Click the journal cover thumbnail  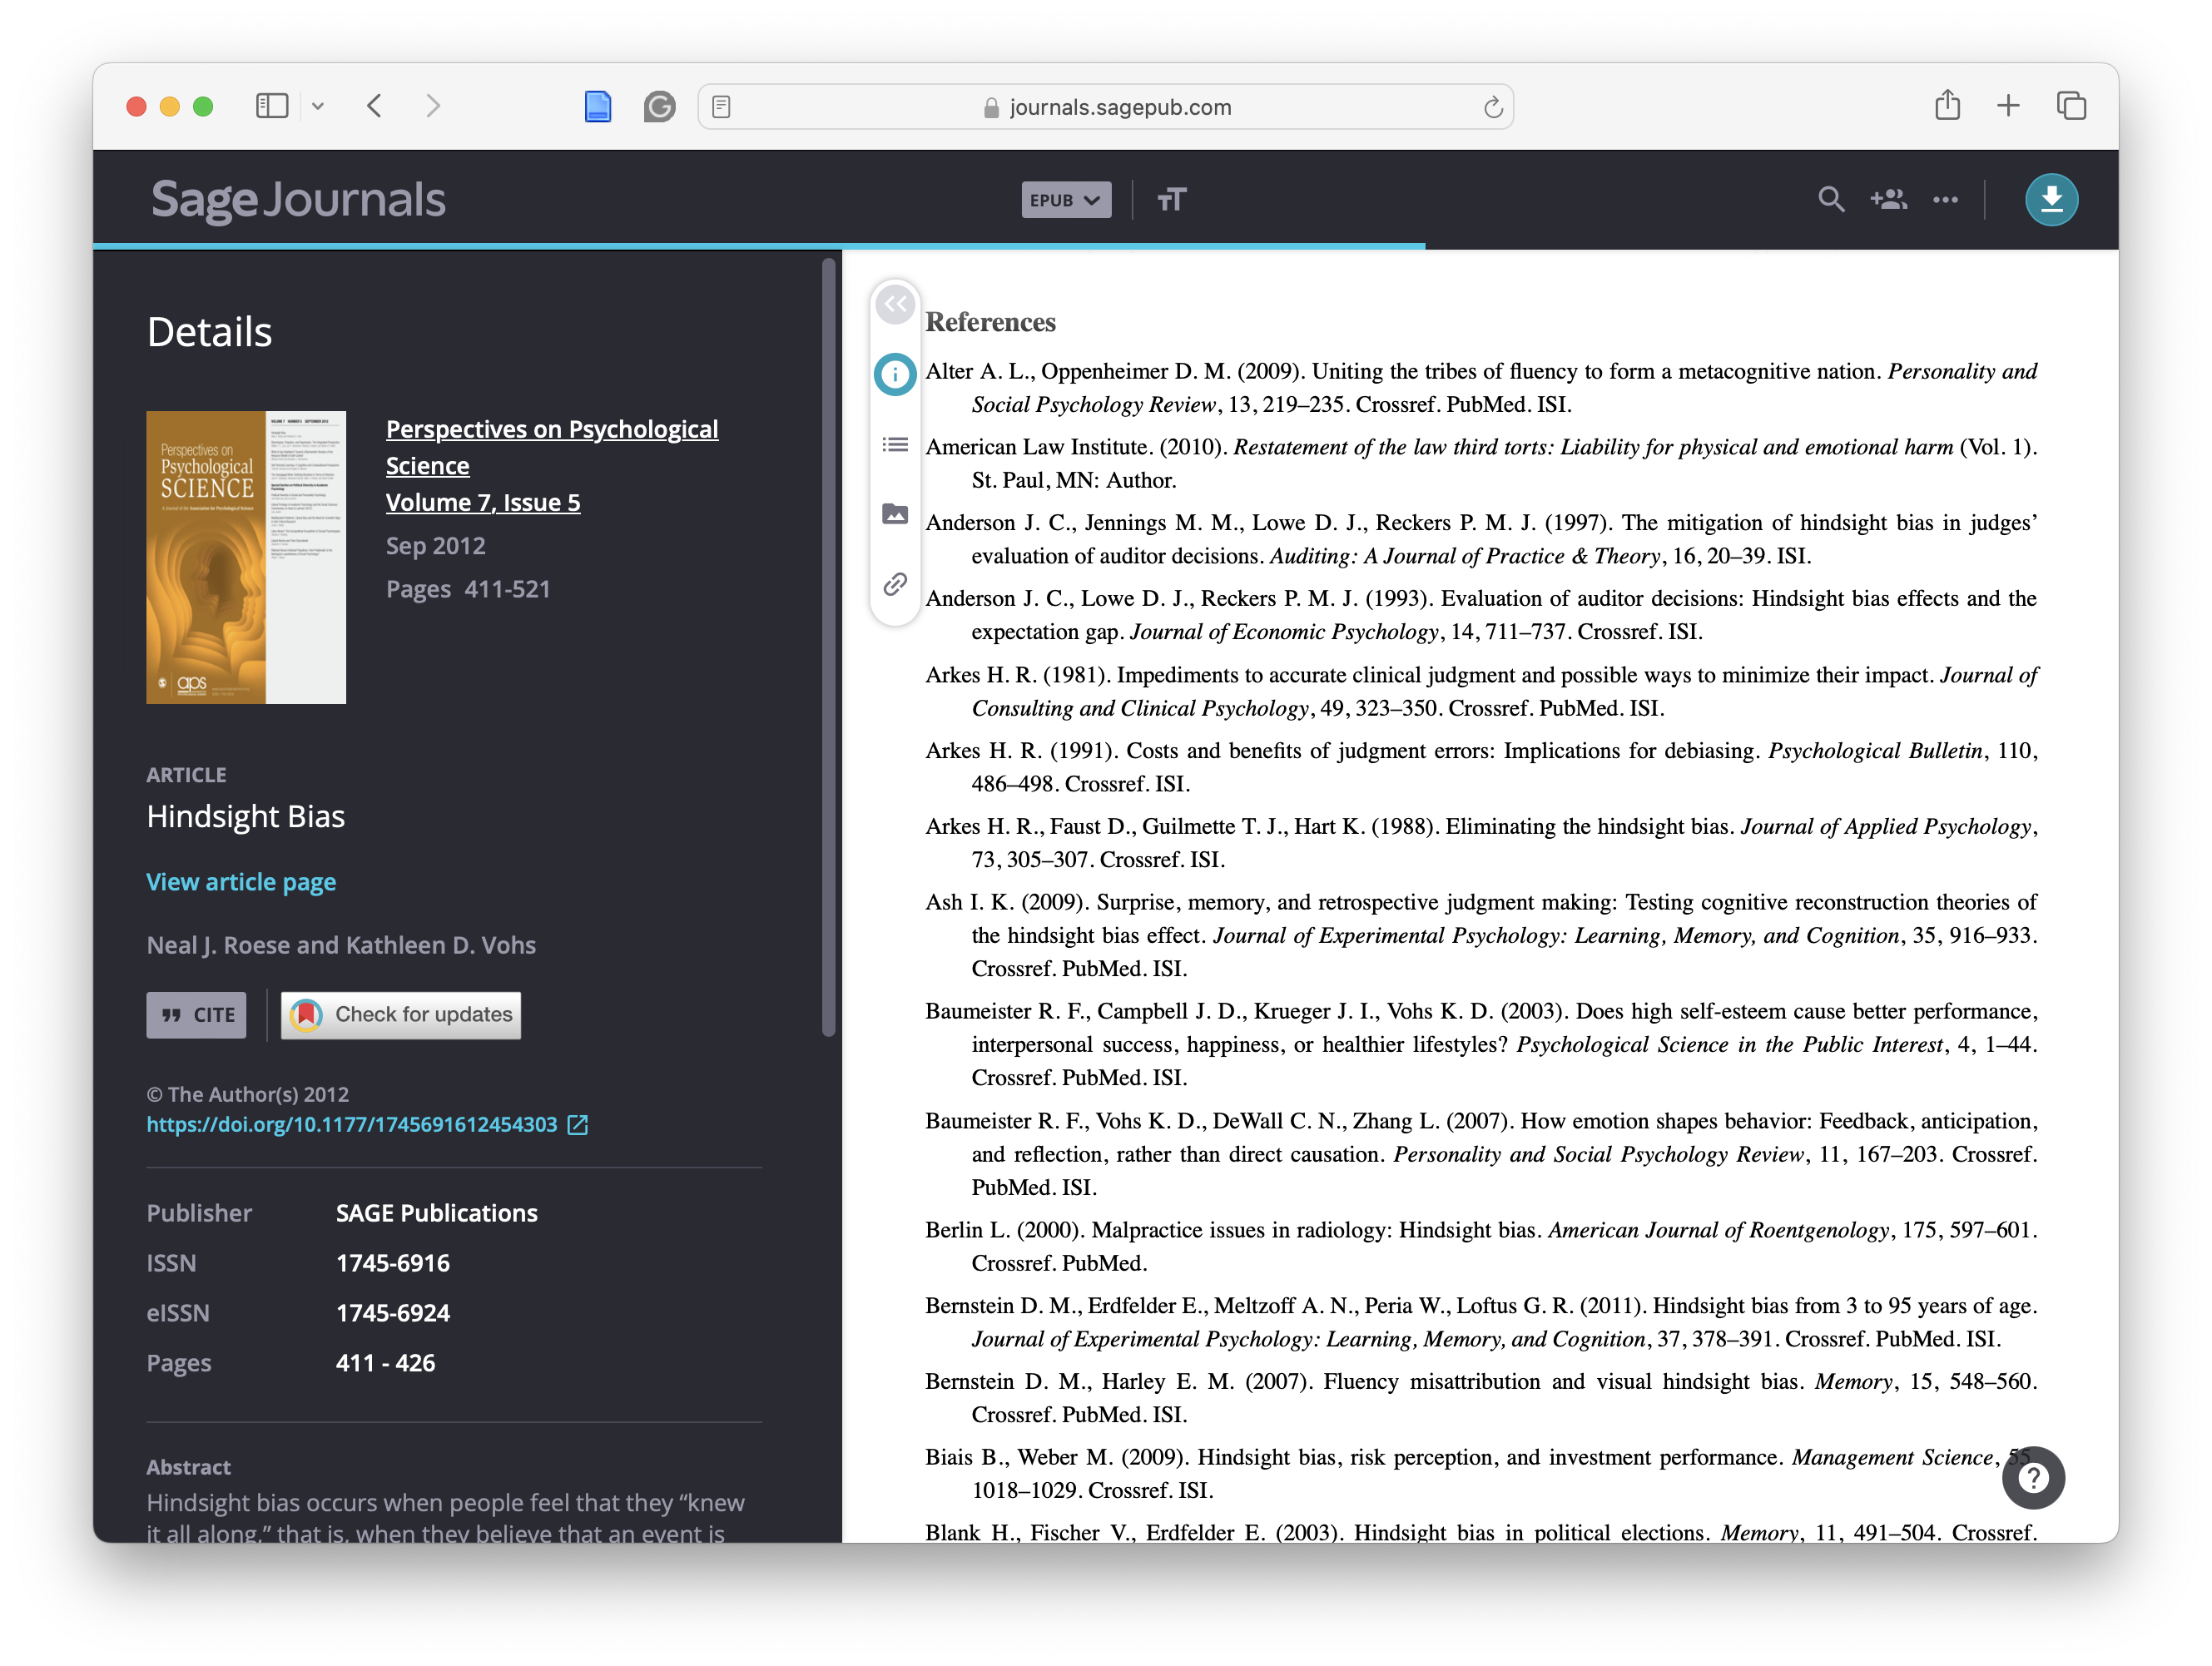pyautogui.click(x=246, y=557)
